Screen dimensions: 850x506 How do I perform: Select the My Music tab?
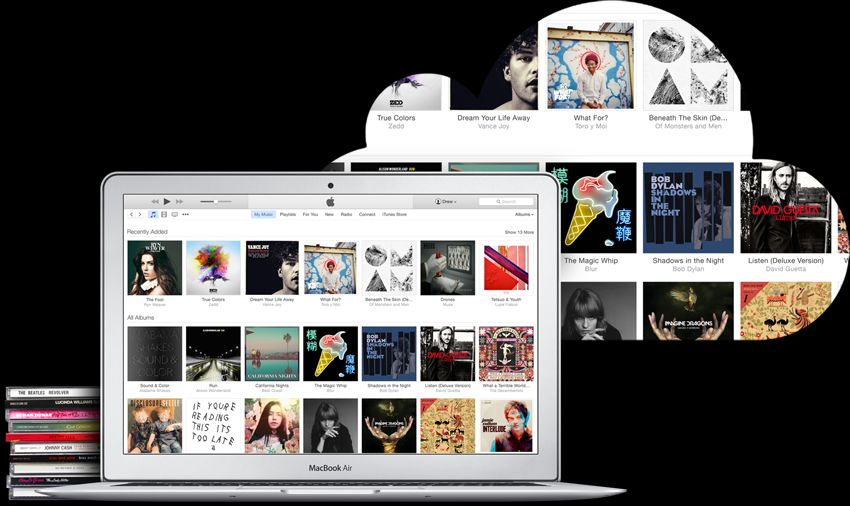click(263, 215)
